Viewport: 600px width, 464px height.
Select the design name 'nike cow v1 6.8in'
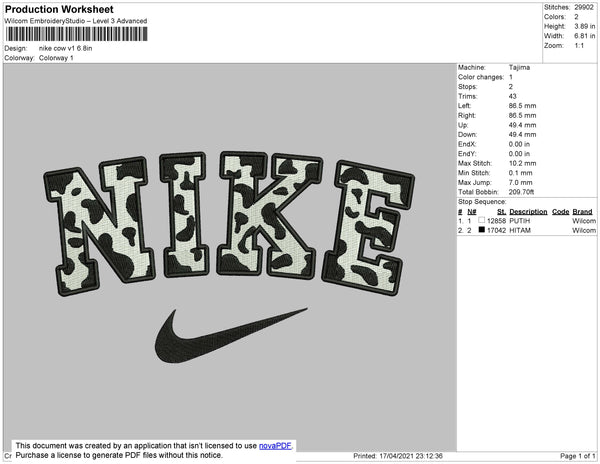pyautogui.click(x=65, y=48)
